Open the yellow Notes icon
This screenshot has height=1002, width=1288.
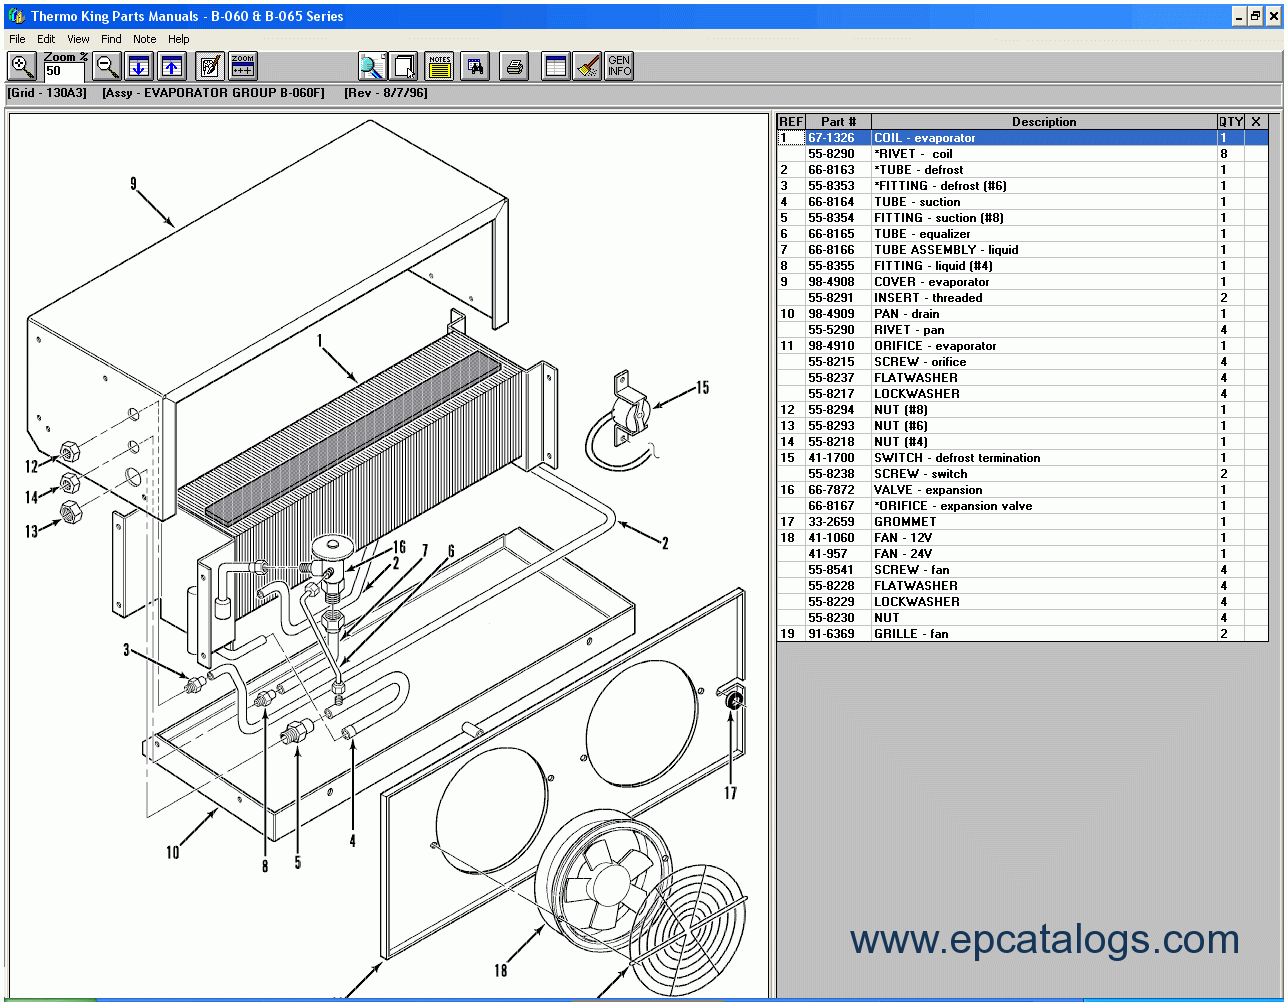[x=439, y=67]
